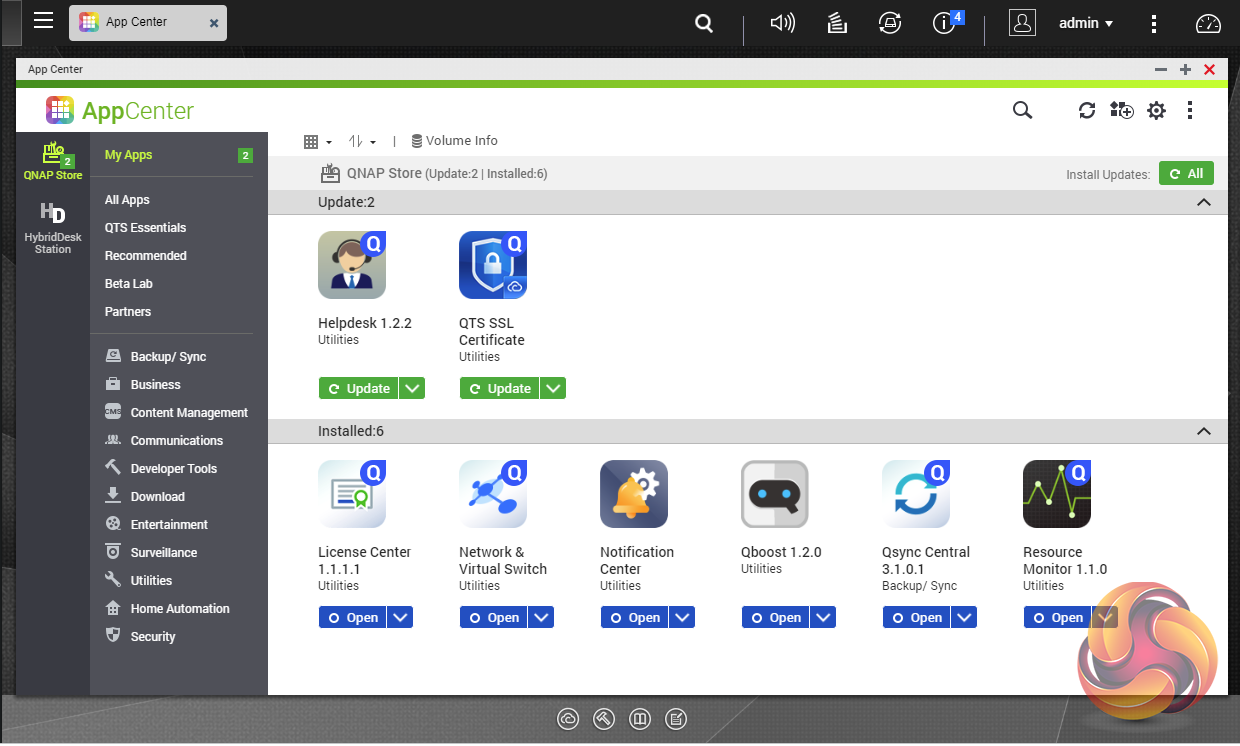The image size is (1240, 746).
Task: Expand the dropdown arrow beside Helpdesk Update
Action: (x=412, y=388)
